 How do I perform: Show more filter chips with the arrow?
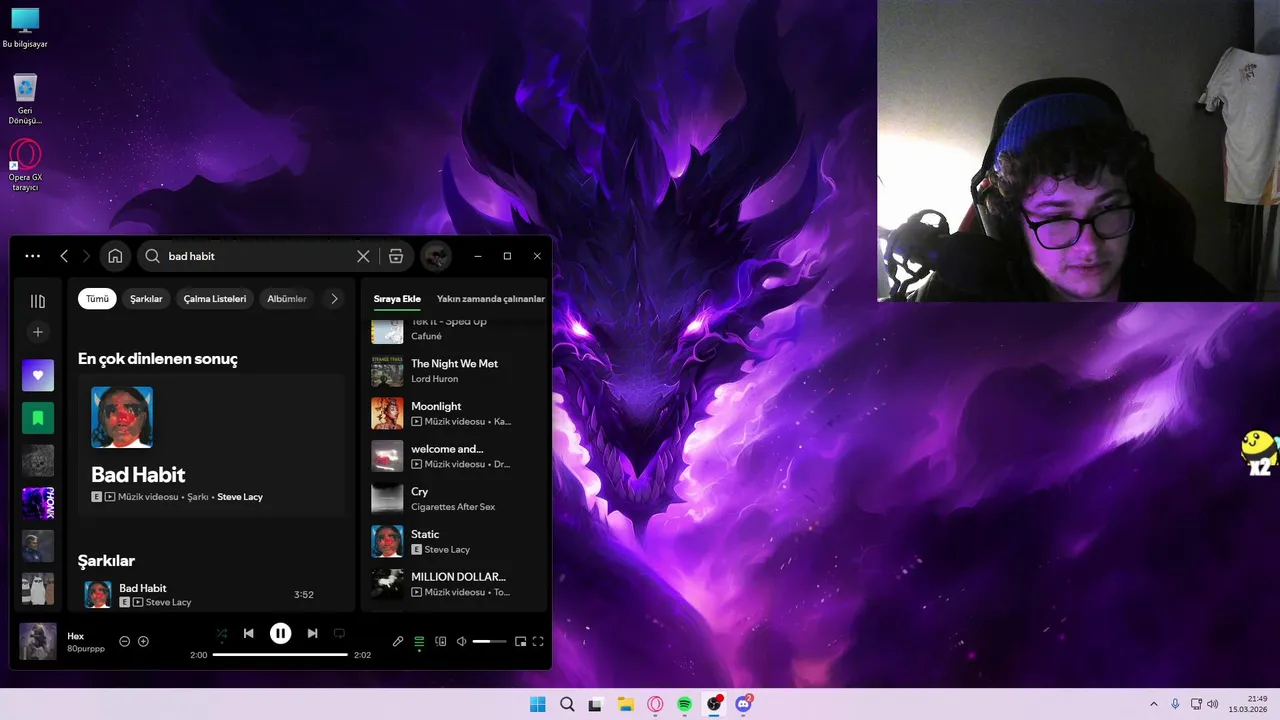click(334, 298)
